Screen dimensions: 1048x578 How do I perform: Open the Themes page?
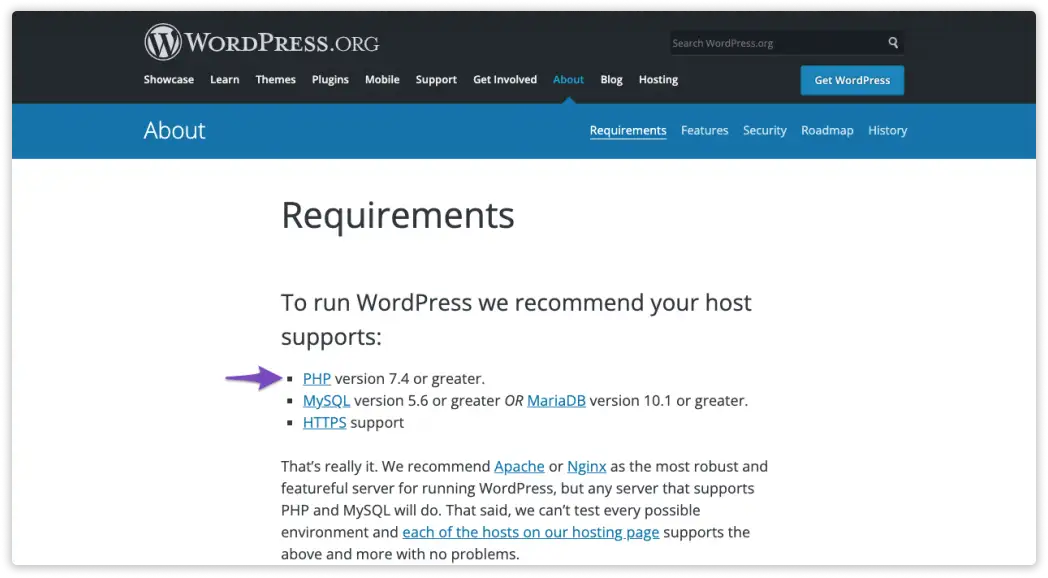(x=275, y=79)
